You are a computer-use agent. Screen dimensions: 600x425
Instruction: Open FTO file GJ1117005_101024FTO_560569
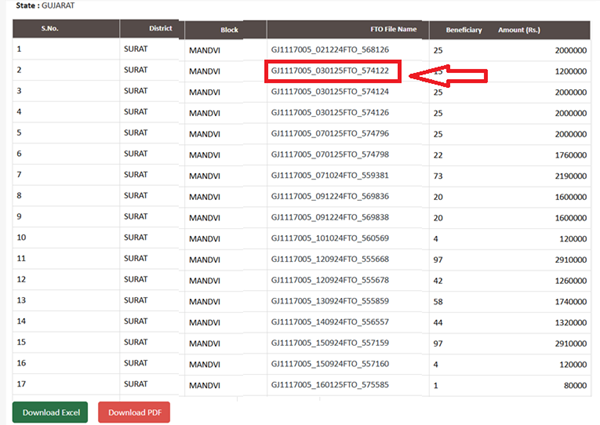pyautogui.click(x=330, y=238)
